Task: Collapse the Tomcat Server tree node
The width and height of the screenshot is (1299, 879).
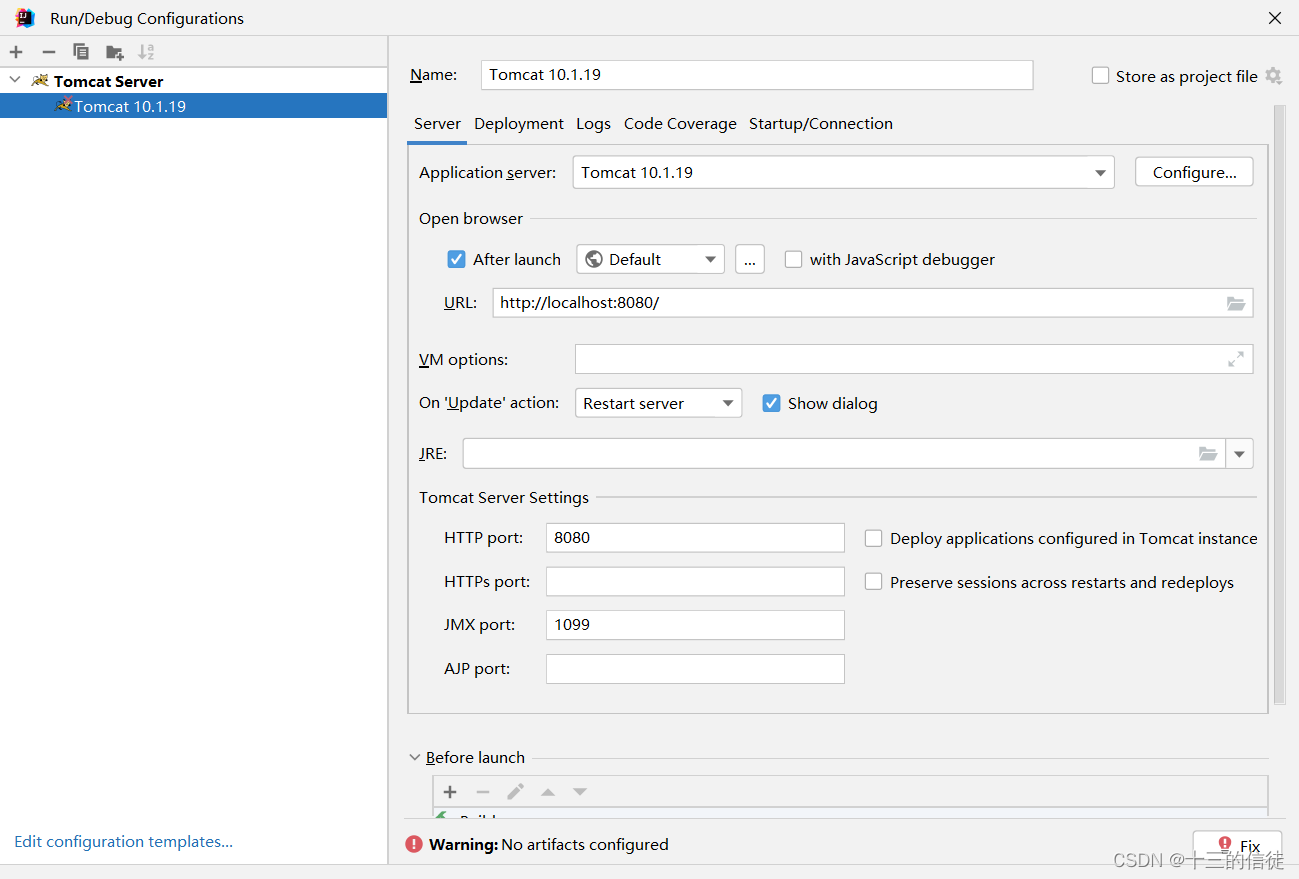Action: pos(15,80)
